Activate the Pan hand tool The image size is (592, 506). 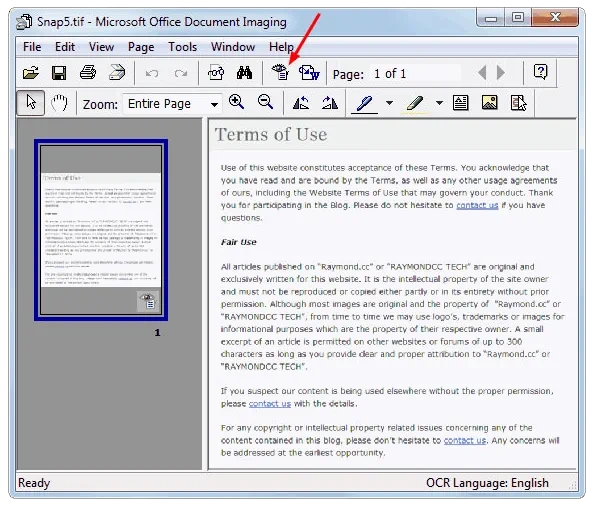point(59,103)
